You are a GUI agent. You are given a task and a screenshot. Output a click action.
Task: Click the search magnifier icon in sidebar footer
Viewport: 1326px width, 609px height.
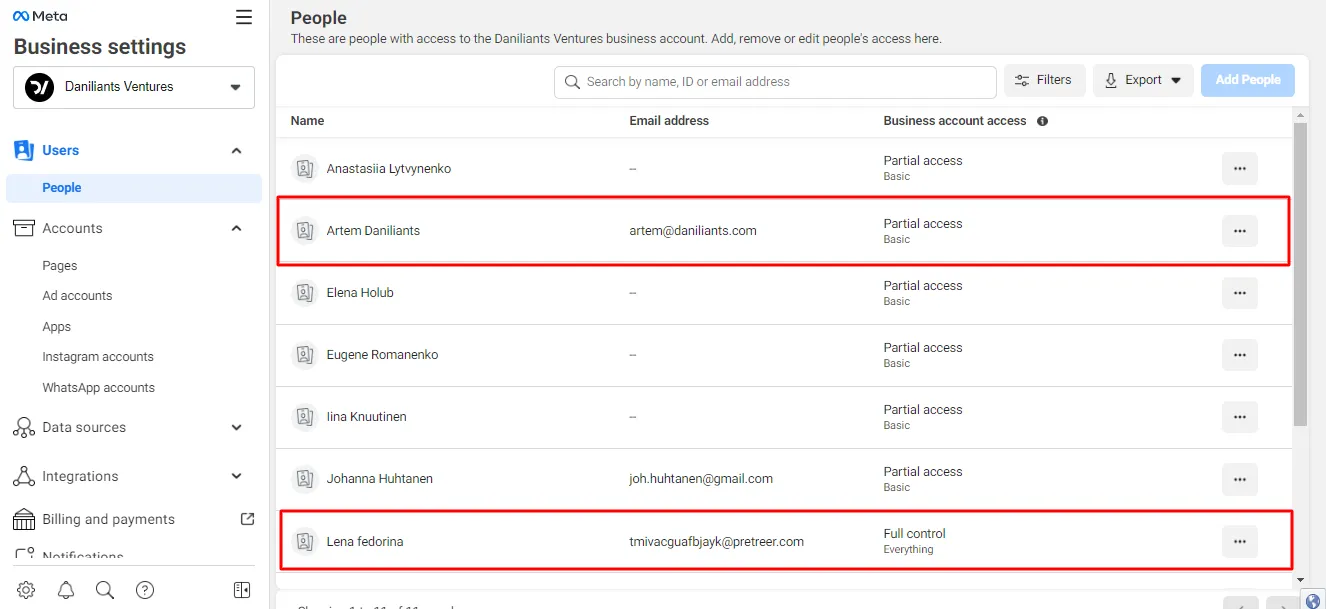click(105, 590)
